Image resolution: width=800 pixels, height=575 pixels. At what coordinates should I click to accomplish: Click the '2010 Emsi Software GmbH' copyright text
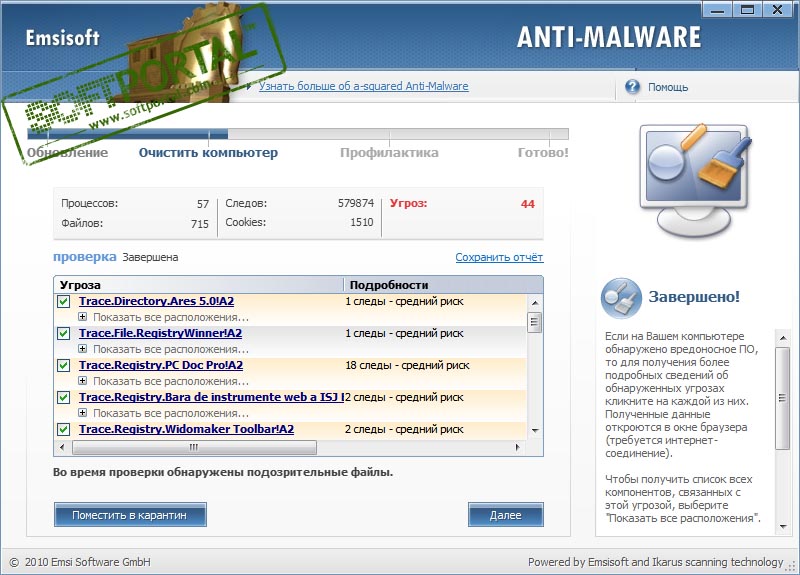(x=87, y=562)
